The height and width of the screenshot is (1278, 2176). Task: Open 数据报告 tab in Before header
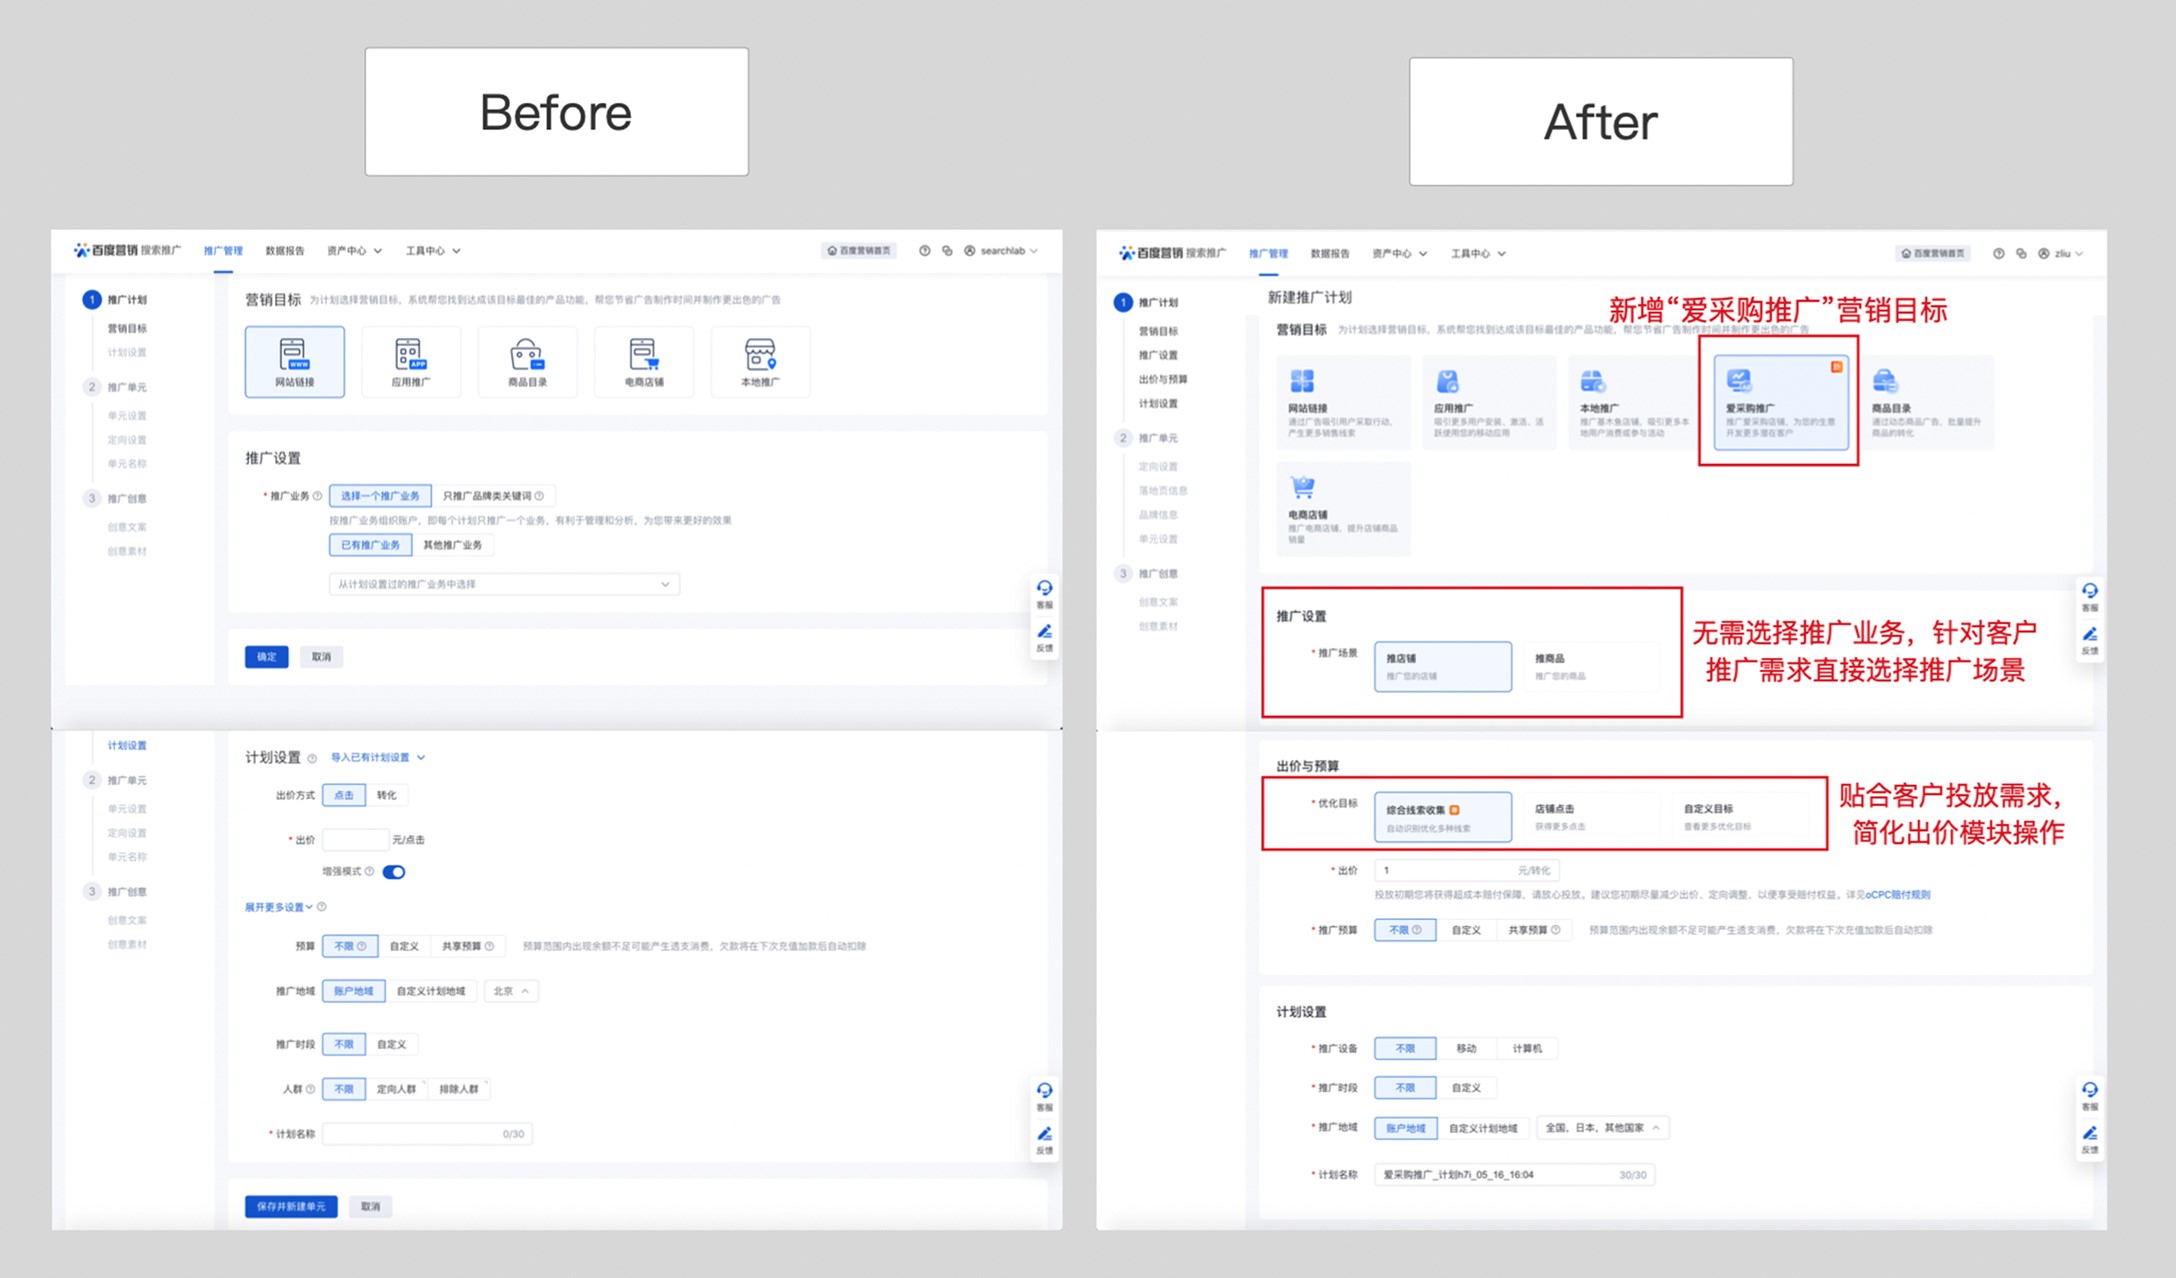(285, 251)
